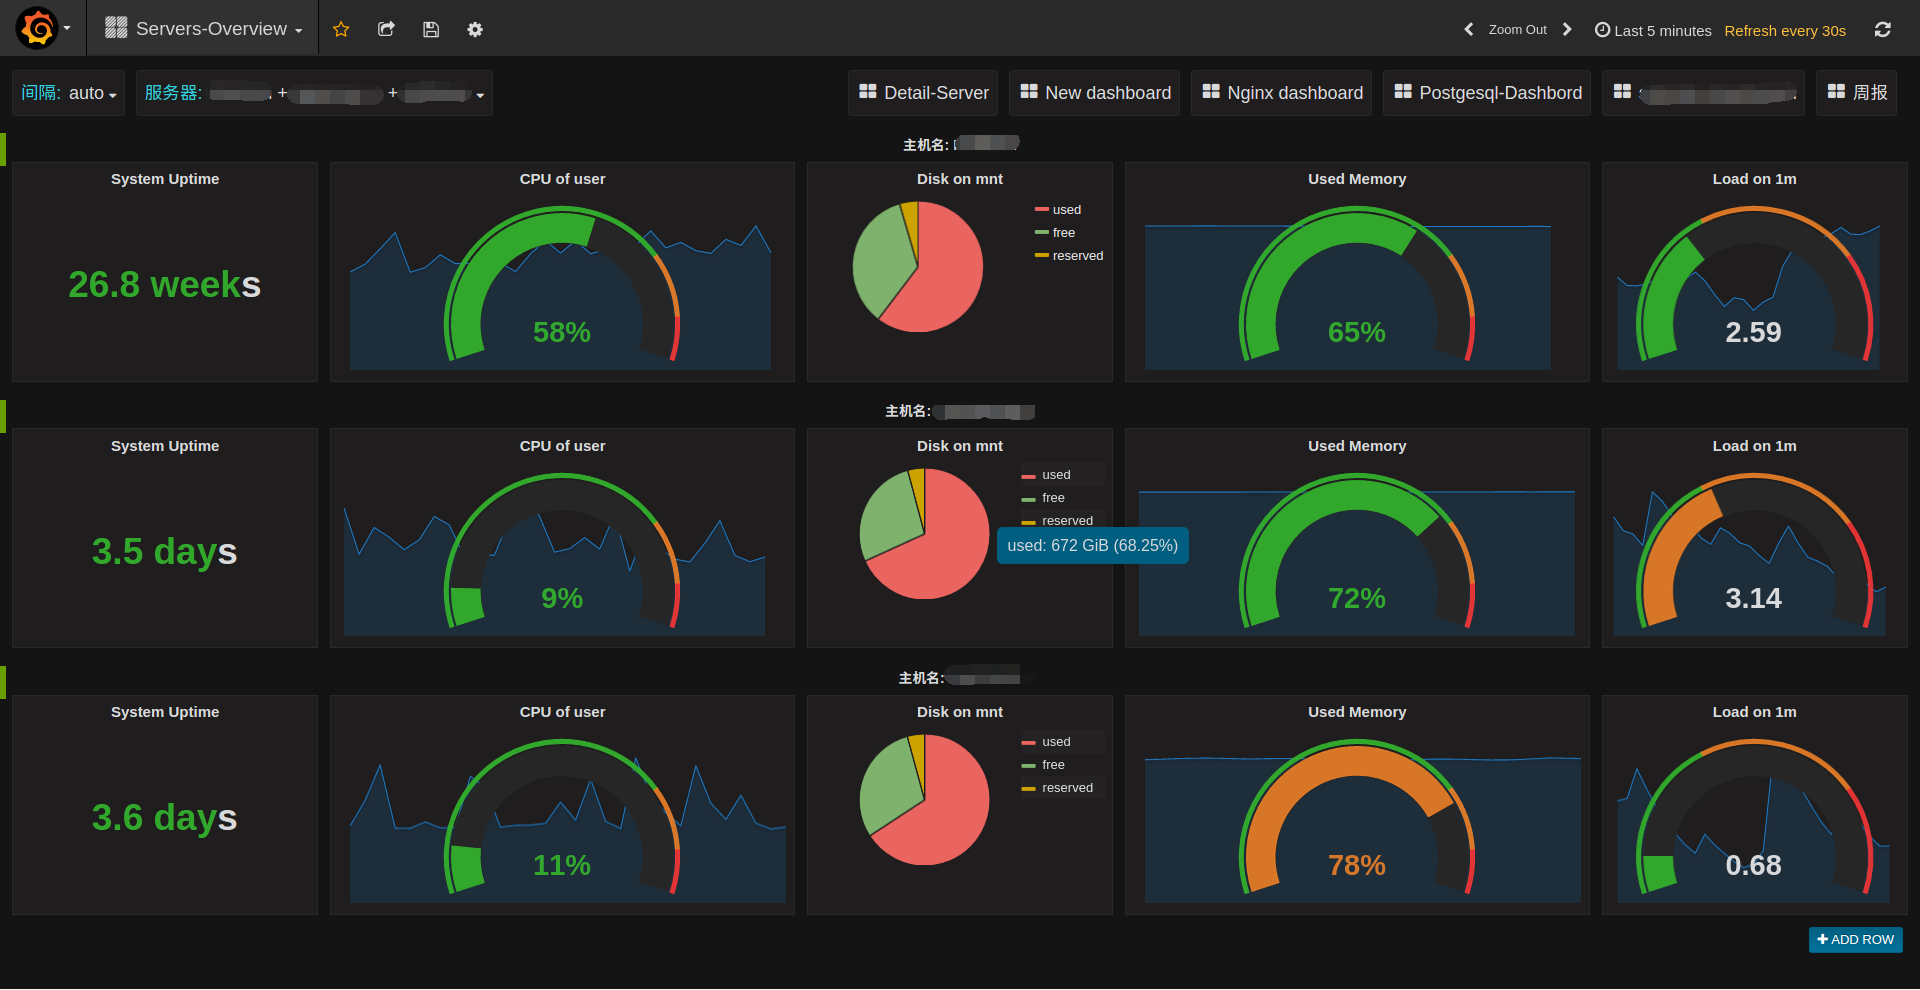Image resolution: width=1920 pixels, height=990 pixels.
Task: Go to the Postgesql-Dashbord link
Action: (1487, 93)
